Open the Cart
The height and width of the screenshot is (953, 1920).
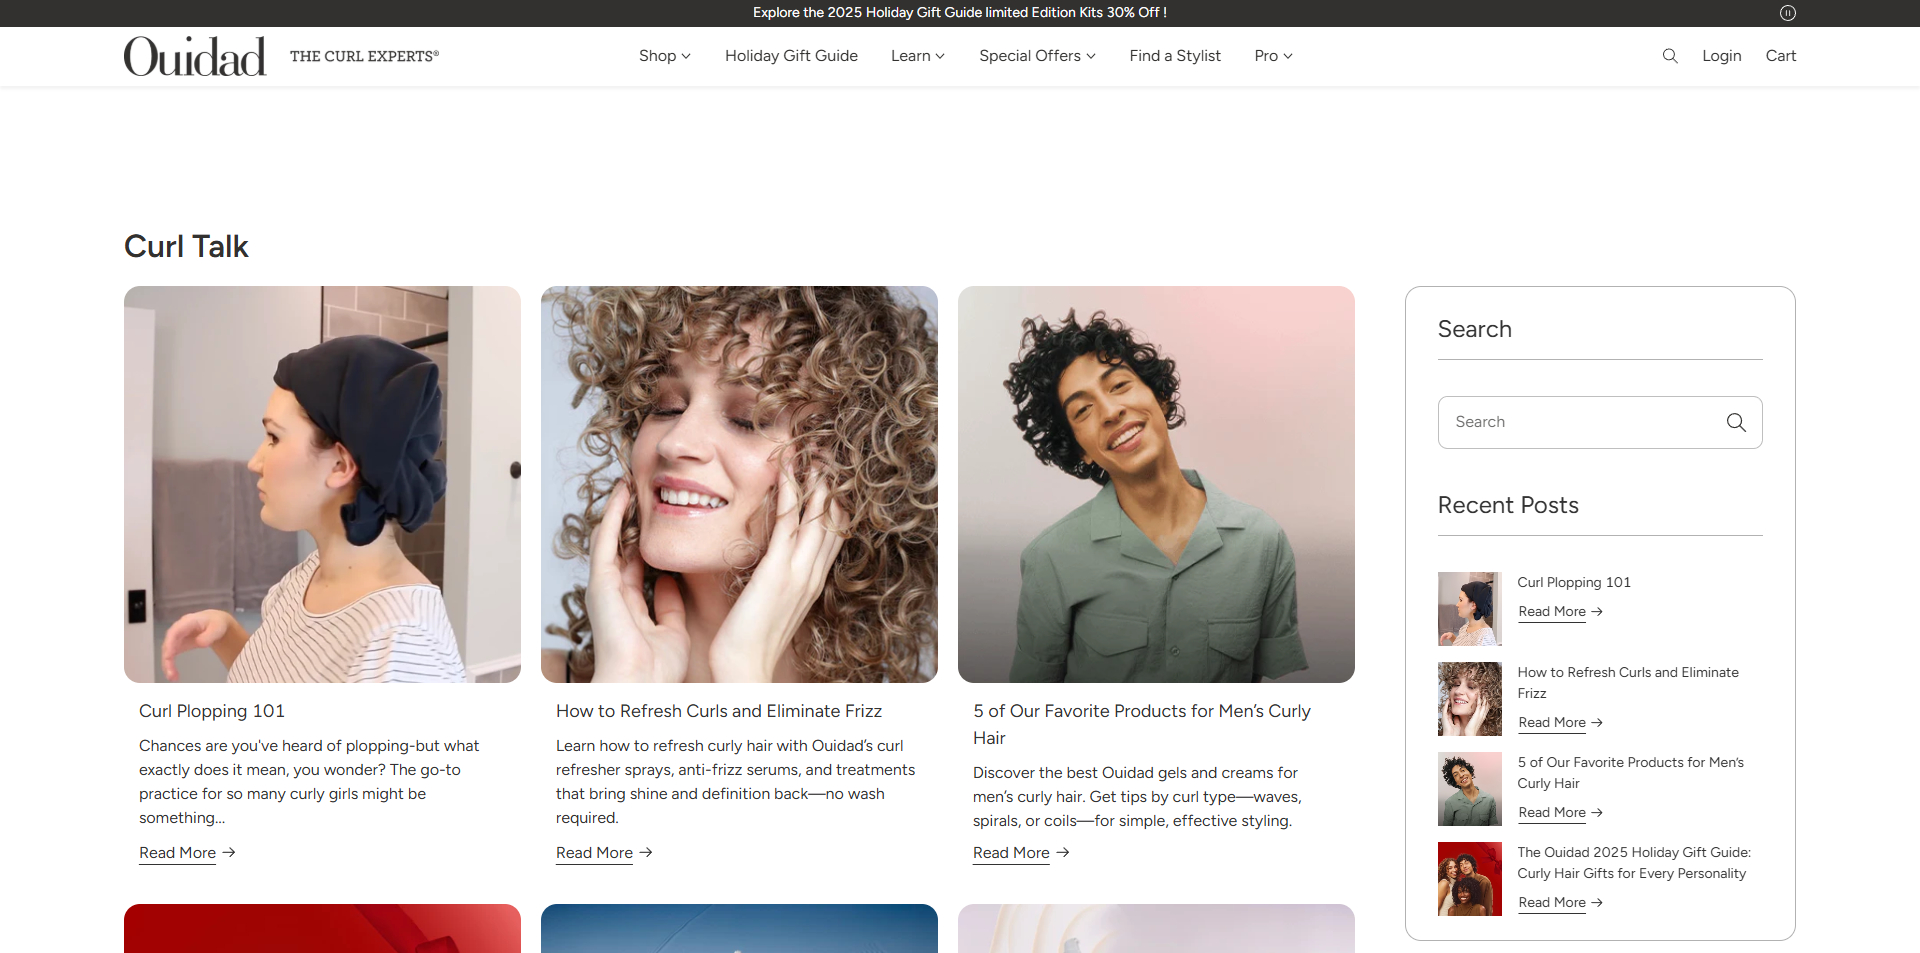1780,56
